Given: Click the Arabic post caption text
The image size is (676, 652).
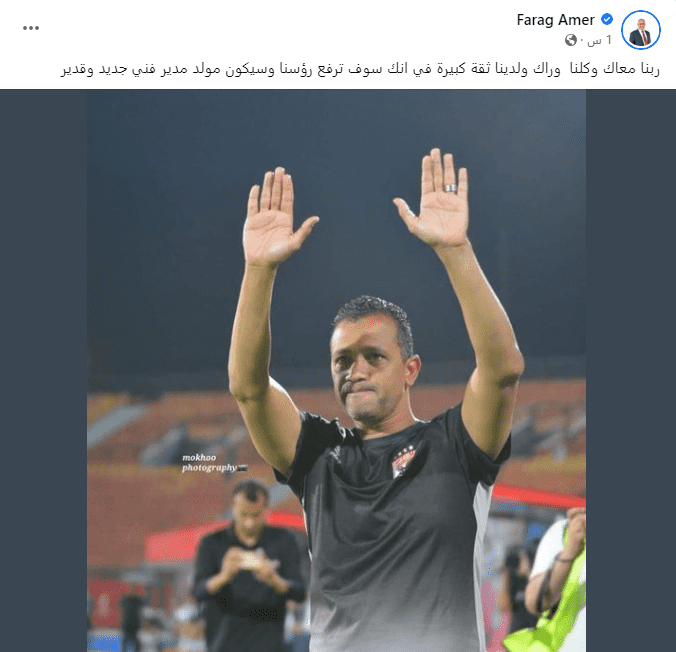Looking at the screenshot, I should (x=360, y=69).
